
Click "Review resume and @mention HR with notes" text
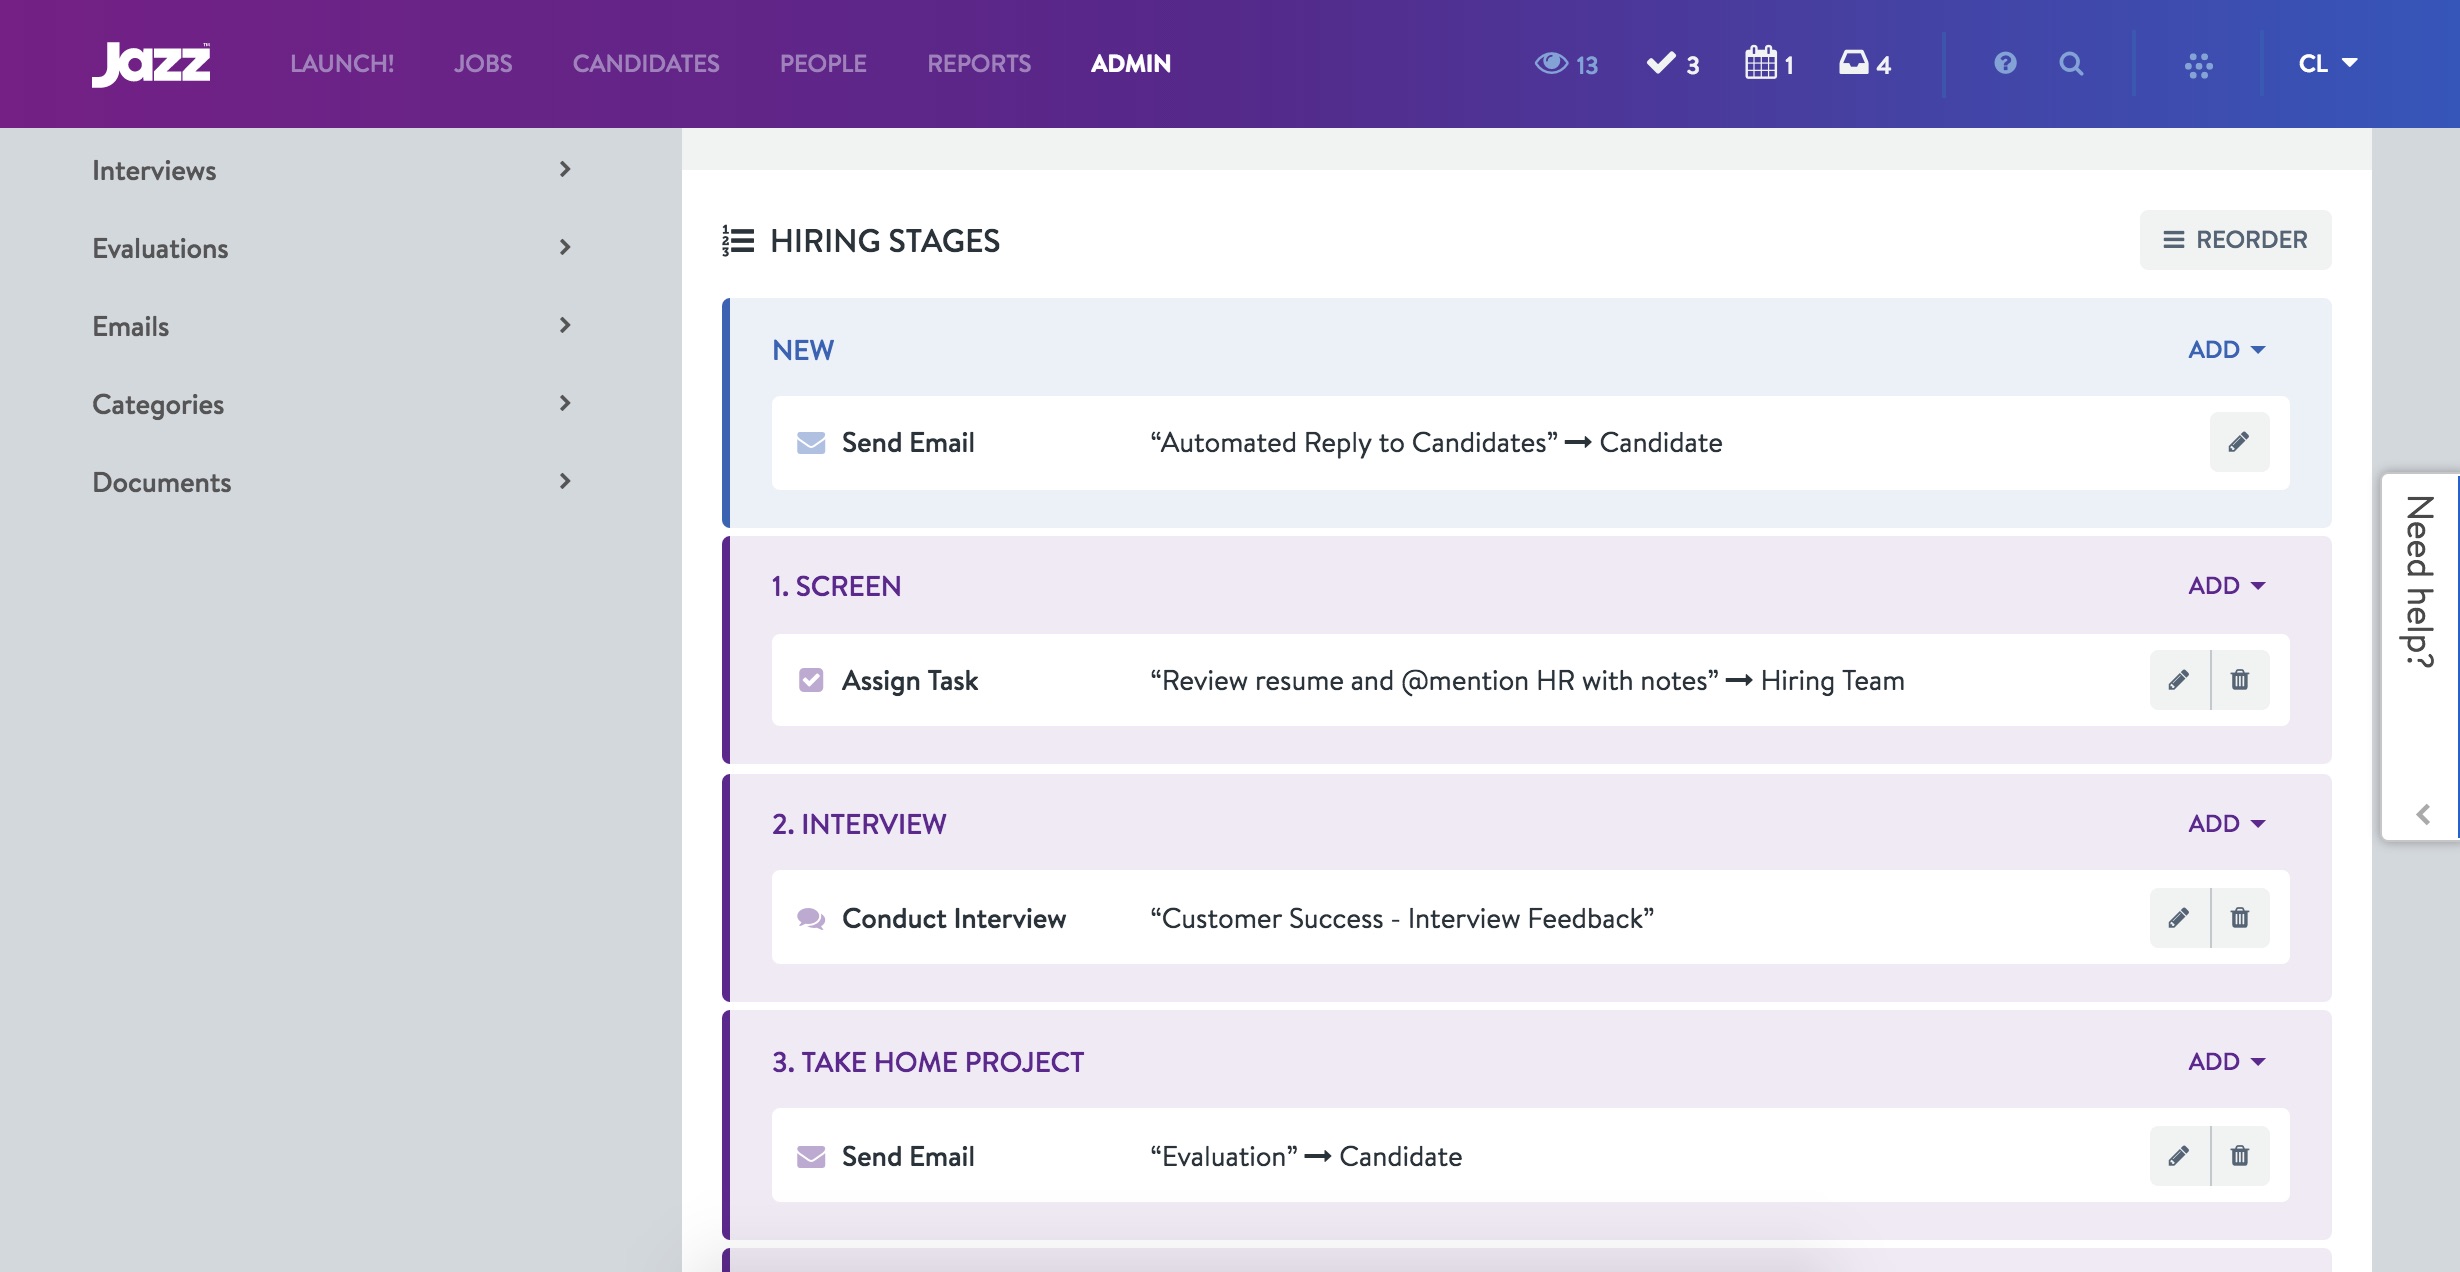1434,680
